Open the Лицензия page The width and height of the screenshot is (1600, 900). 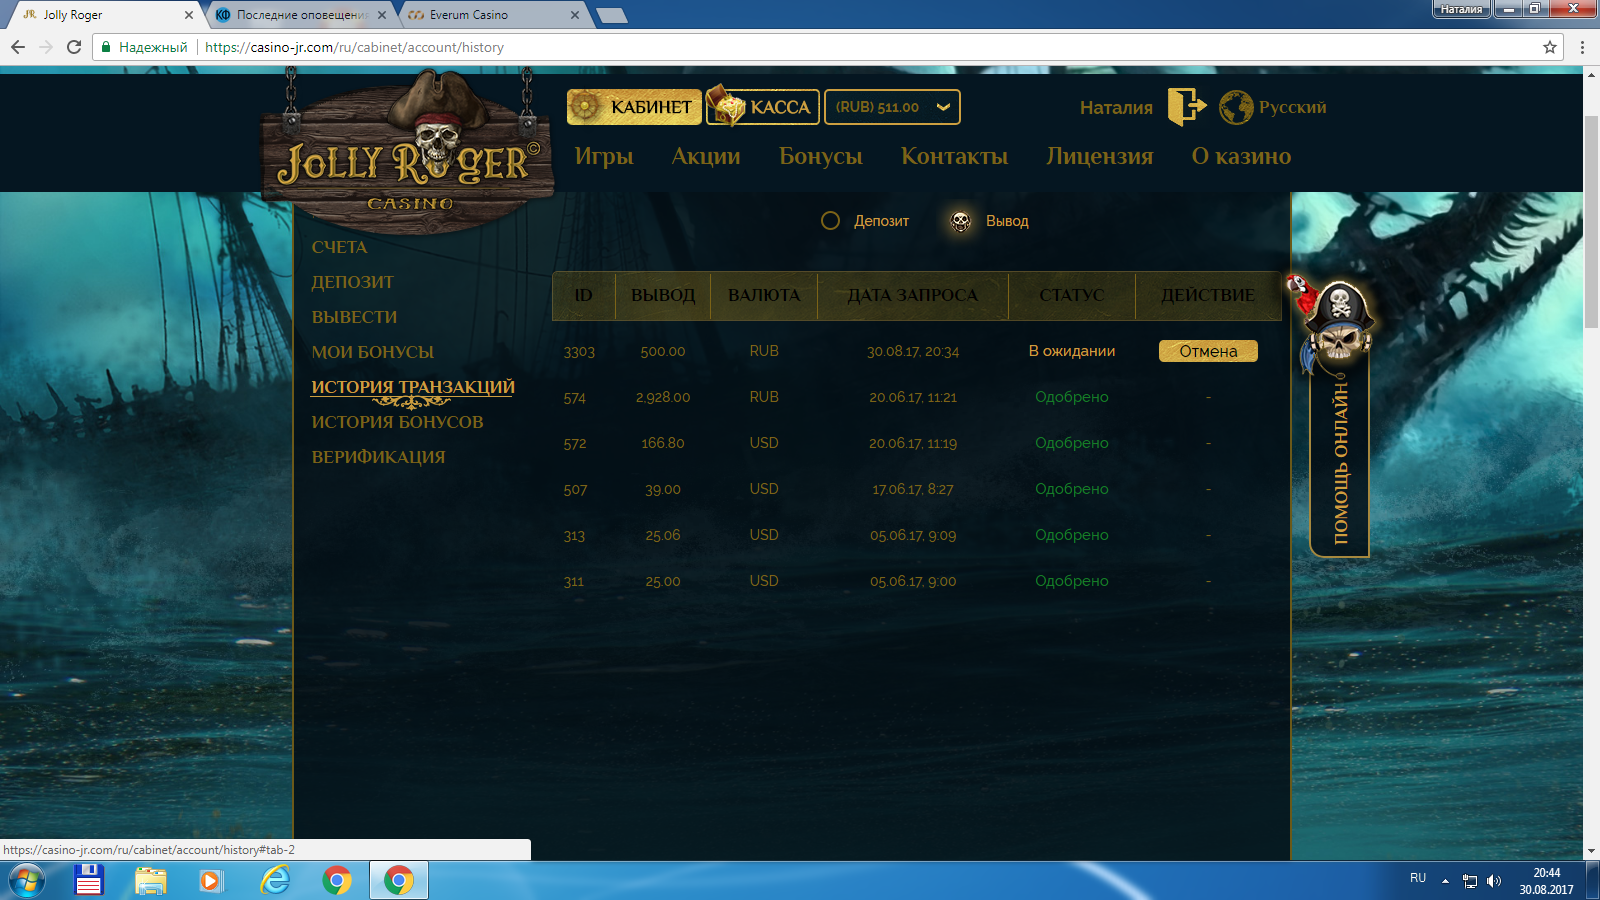pyautogui.click(x=1100, y=156)
